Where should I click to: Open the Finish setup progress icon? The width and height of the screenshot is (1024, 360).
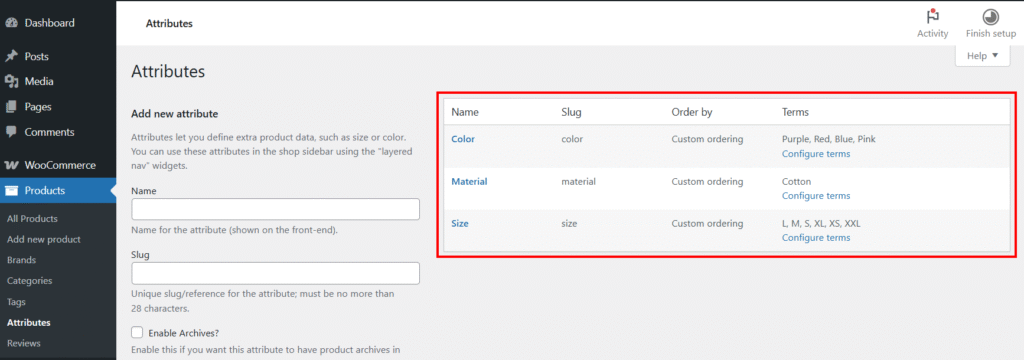(991, 17)
